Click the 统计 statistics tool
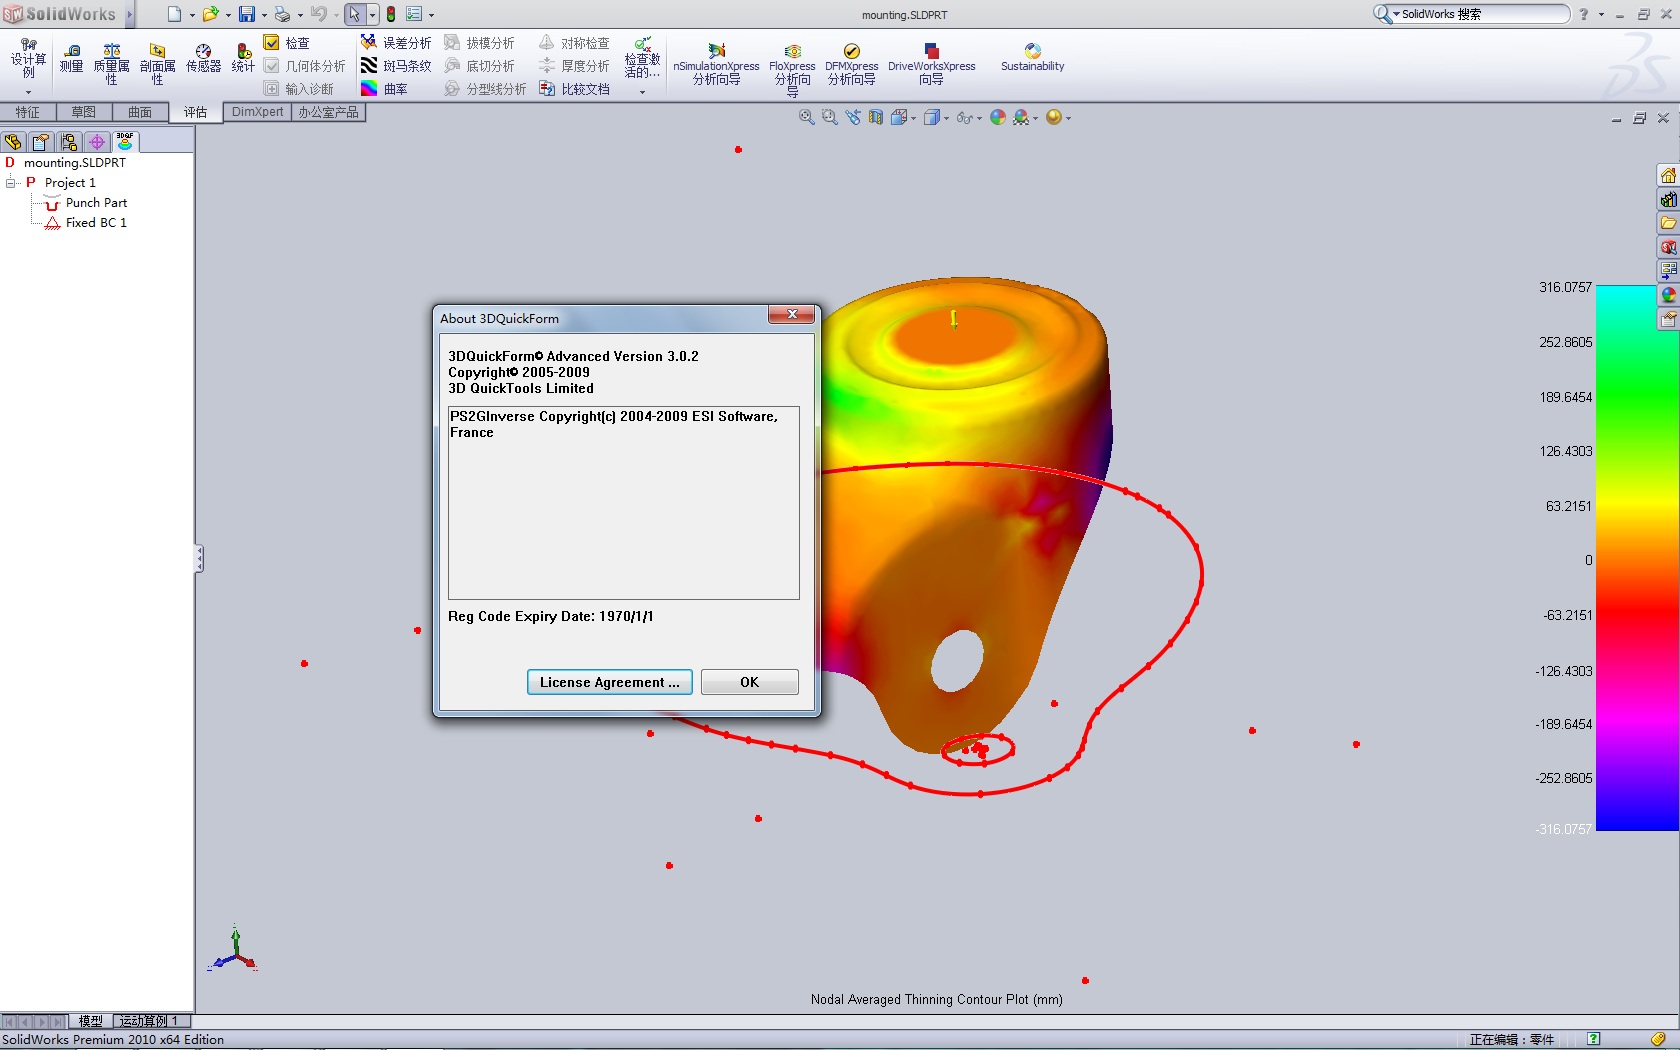The height and width of the screenshot is (1050, 1680). pyautogui.click(x=243, y=58)
